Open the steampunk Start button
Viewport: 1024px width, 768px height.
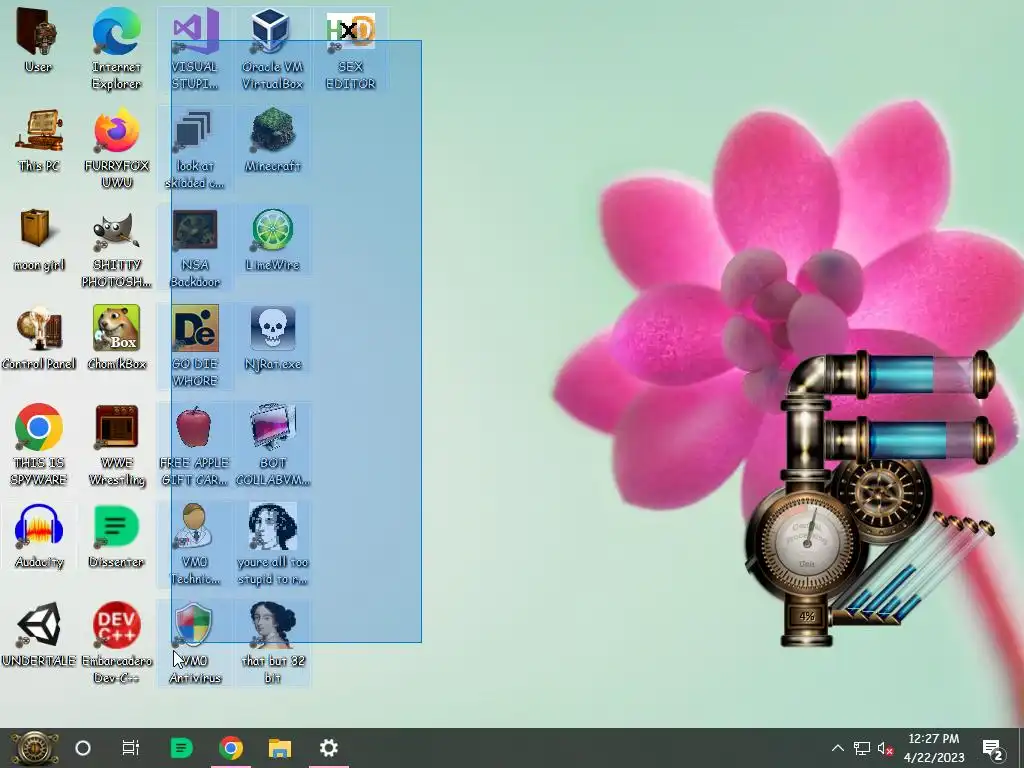coord(34,748)
